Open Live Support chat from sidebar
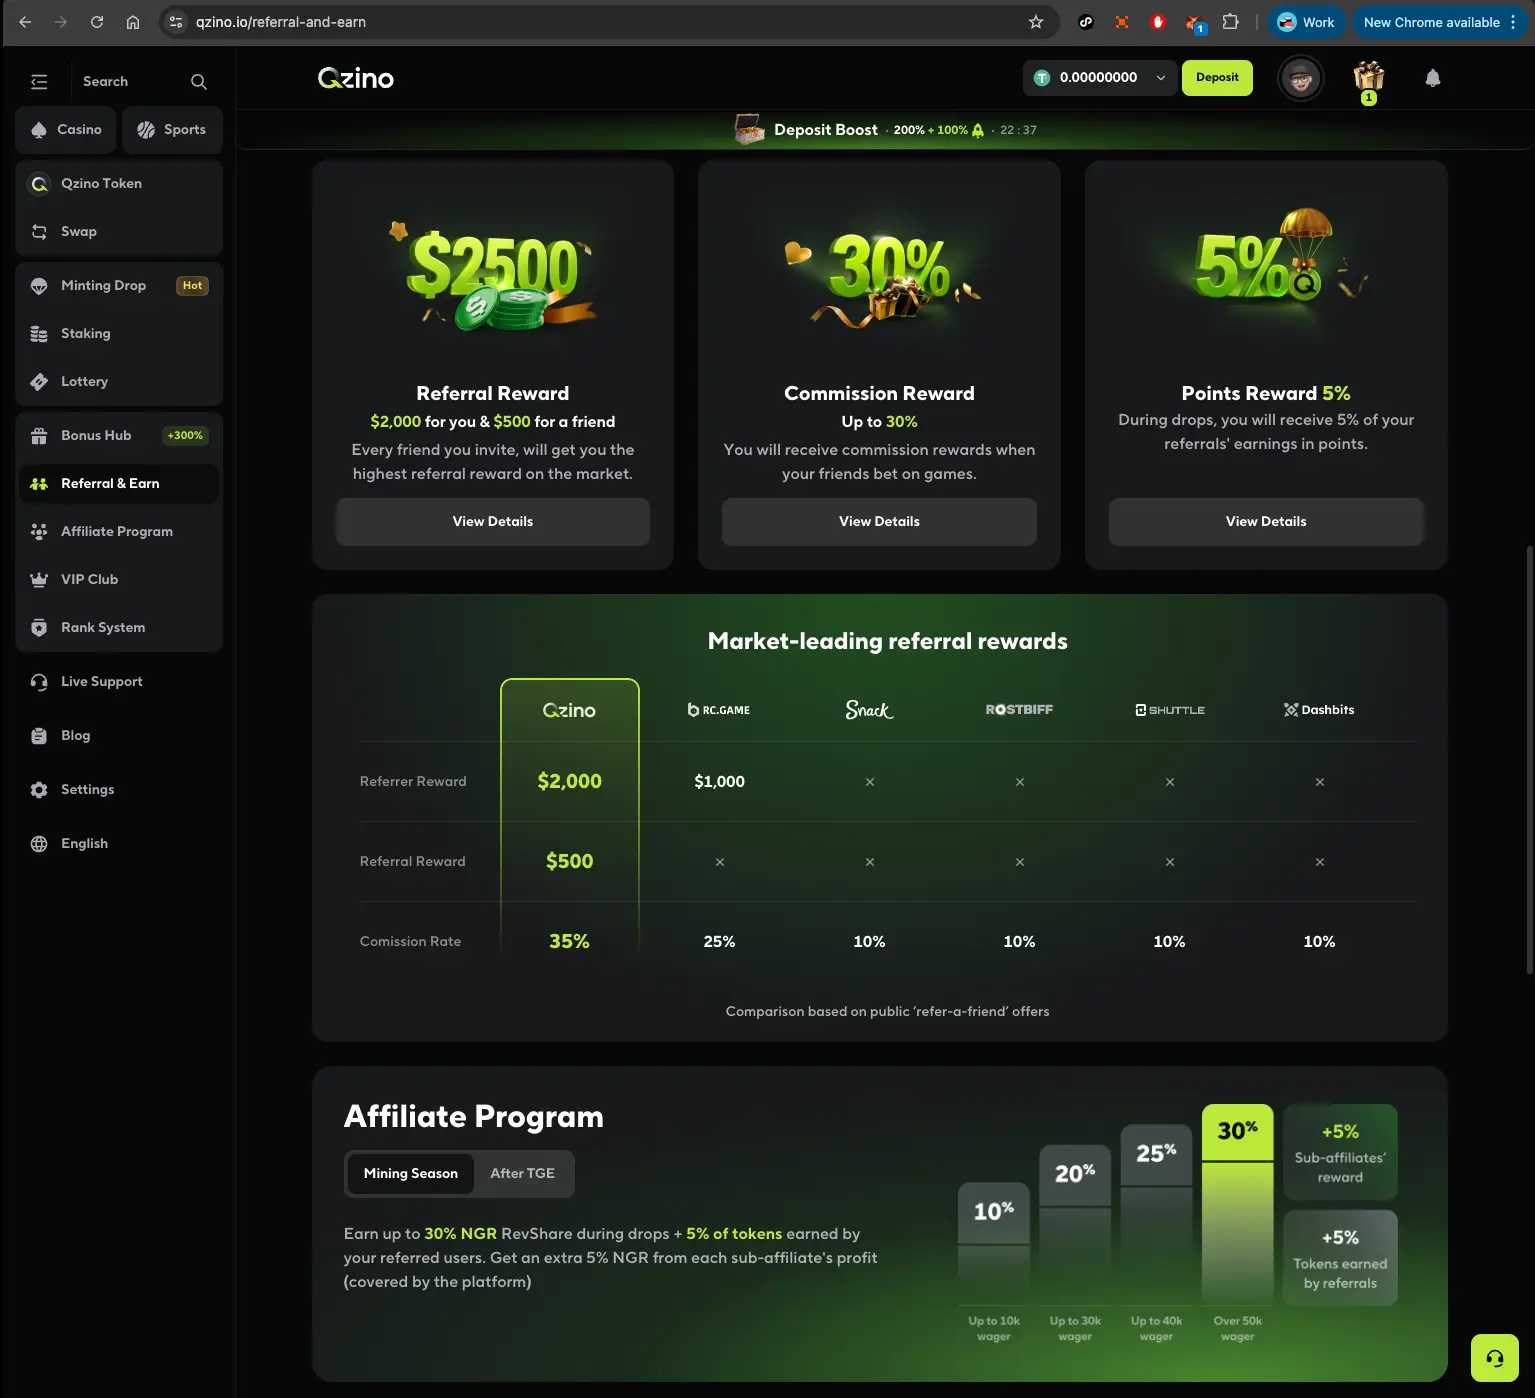This screenshot has height=1398, width=1535. pos(119,682)
